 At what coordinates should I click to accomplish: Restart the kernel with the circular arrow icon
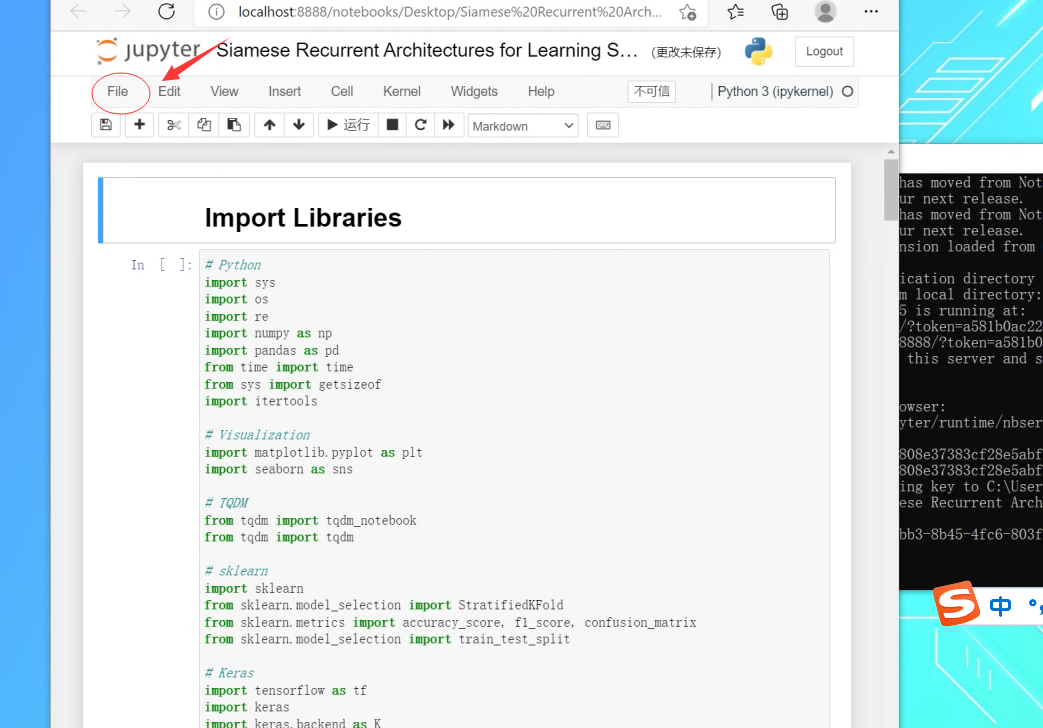pyautogui.click(x=420, y=125)
